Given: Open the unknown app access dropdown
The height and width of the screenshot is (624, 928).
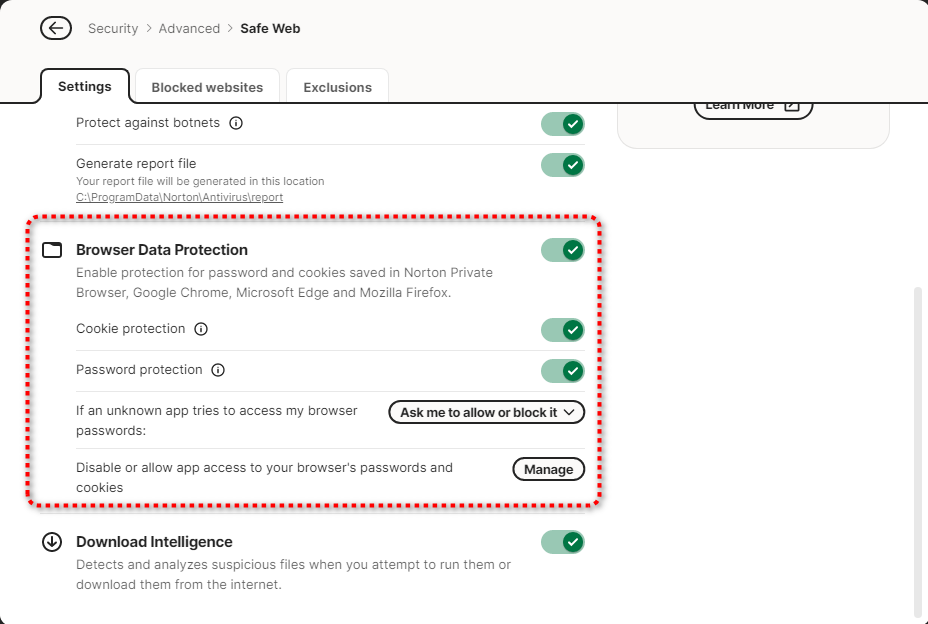Looking at the screenshot, I should coord(486,412).
